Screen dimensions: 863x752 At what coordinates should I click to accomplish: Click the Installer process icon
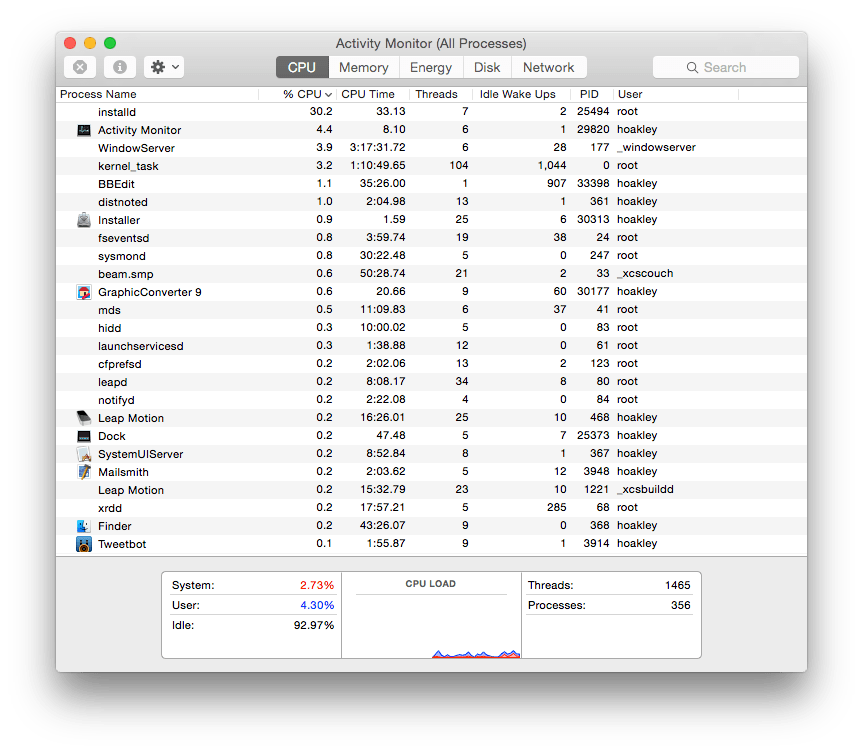82,219
